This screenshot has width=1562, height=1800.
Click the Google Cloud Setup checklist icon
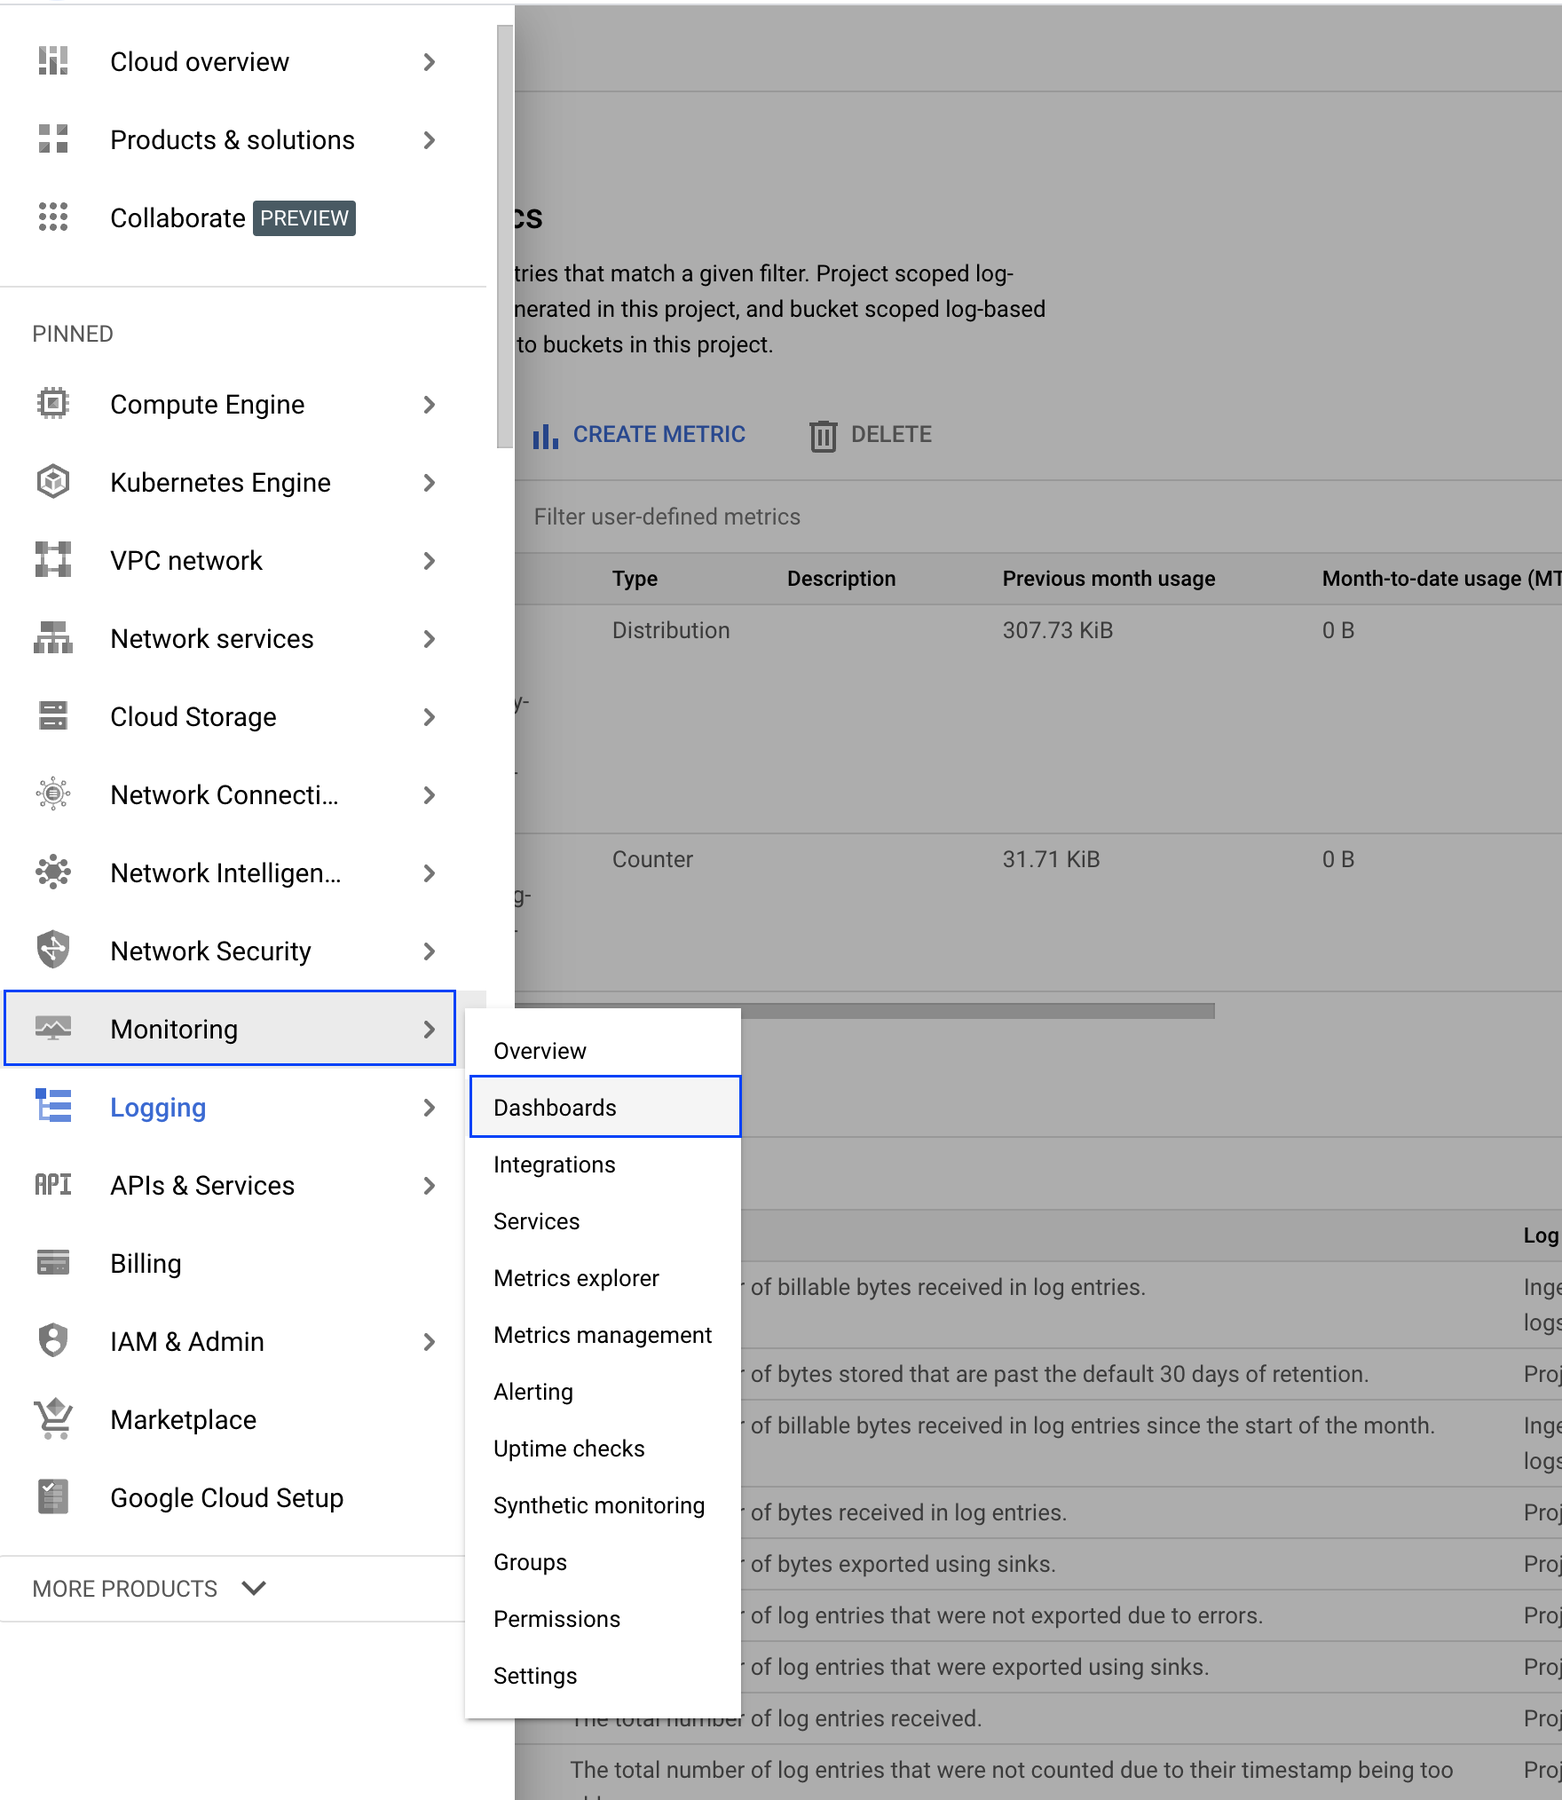53,1496
